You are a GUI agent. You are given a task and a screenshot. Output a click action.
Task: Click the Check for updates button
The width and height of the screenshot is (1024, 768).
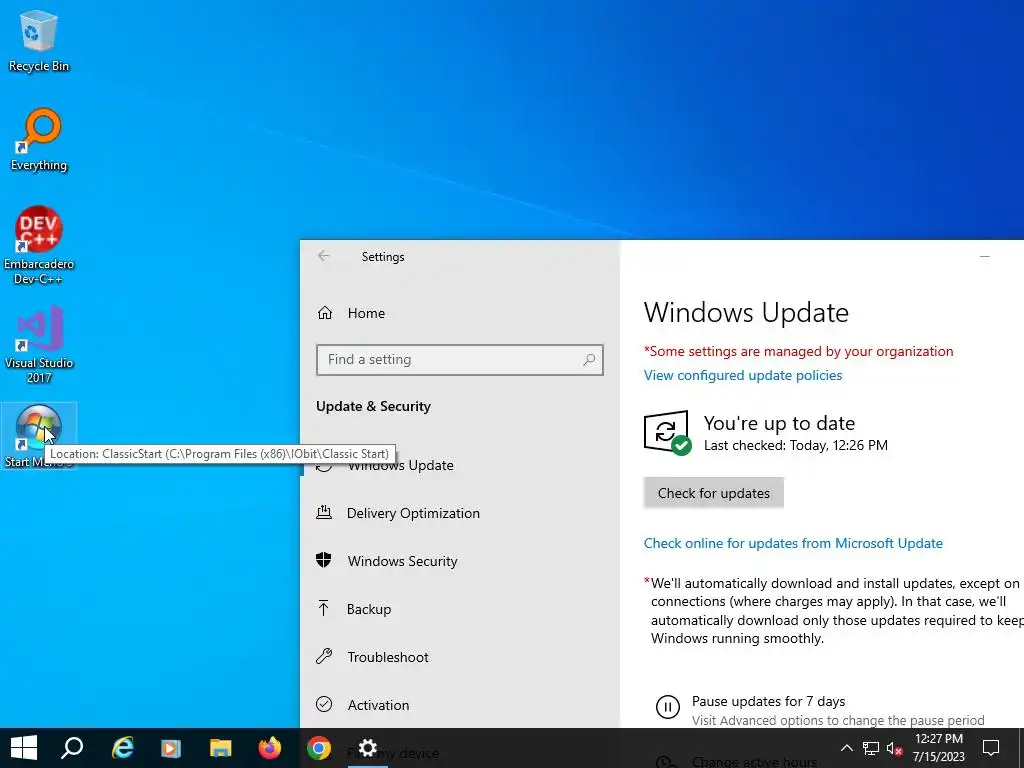[713, 493]
